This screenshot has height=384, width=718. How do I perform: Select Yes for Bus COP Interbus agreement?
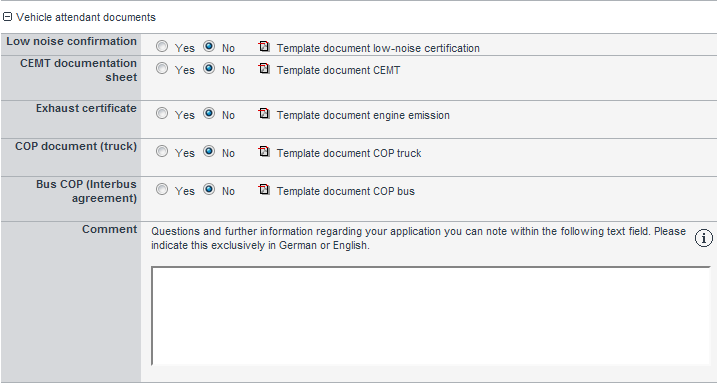tap(162, 189)
